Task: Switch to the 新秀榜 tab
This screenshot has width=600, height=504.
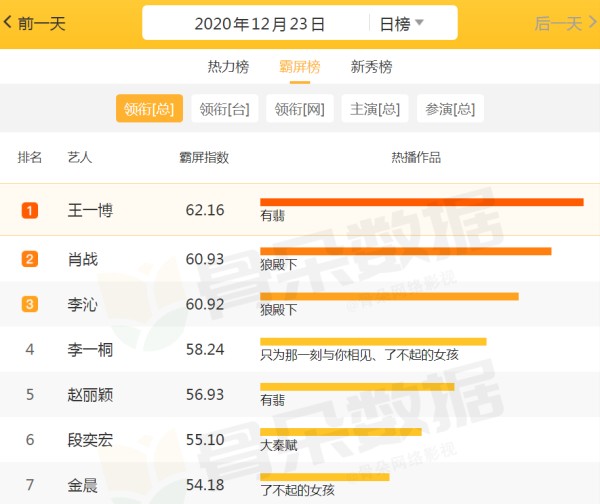Action: (371, 67)
